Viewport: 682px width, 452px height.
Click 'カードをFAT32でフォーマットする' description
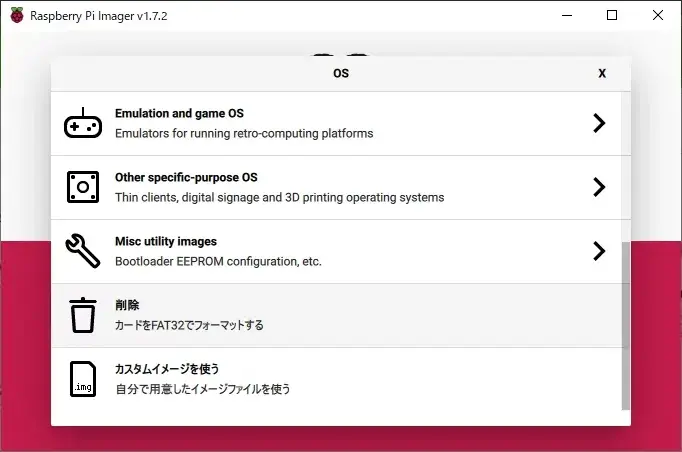click(x=189, y=325)
